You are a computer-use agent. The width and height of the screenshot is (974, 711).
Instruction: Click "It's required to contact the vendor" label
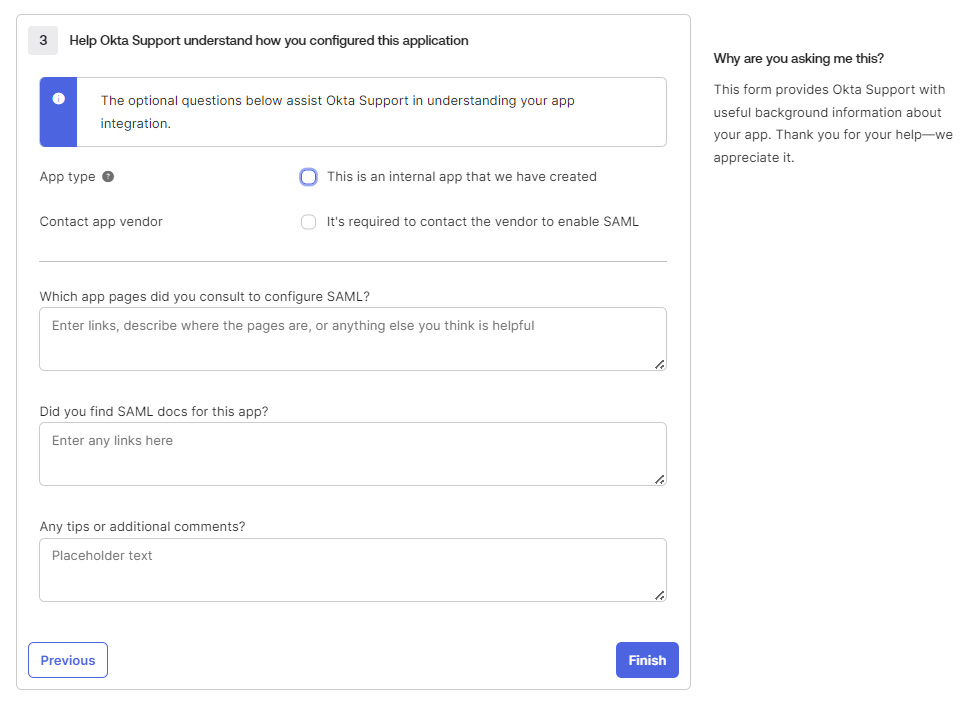(482, 222)
